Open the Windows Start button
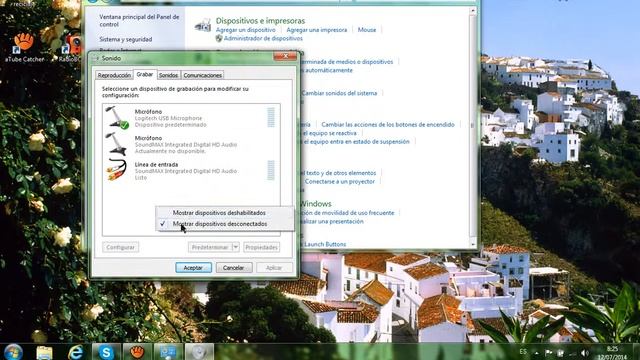 [13, 352]
